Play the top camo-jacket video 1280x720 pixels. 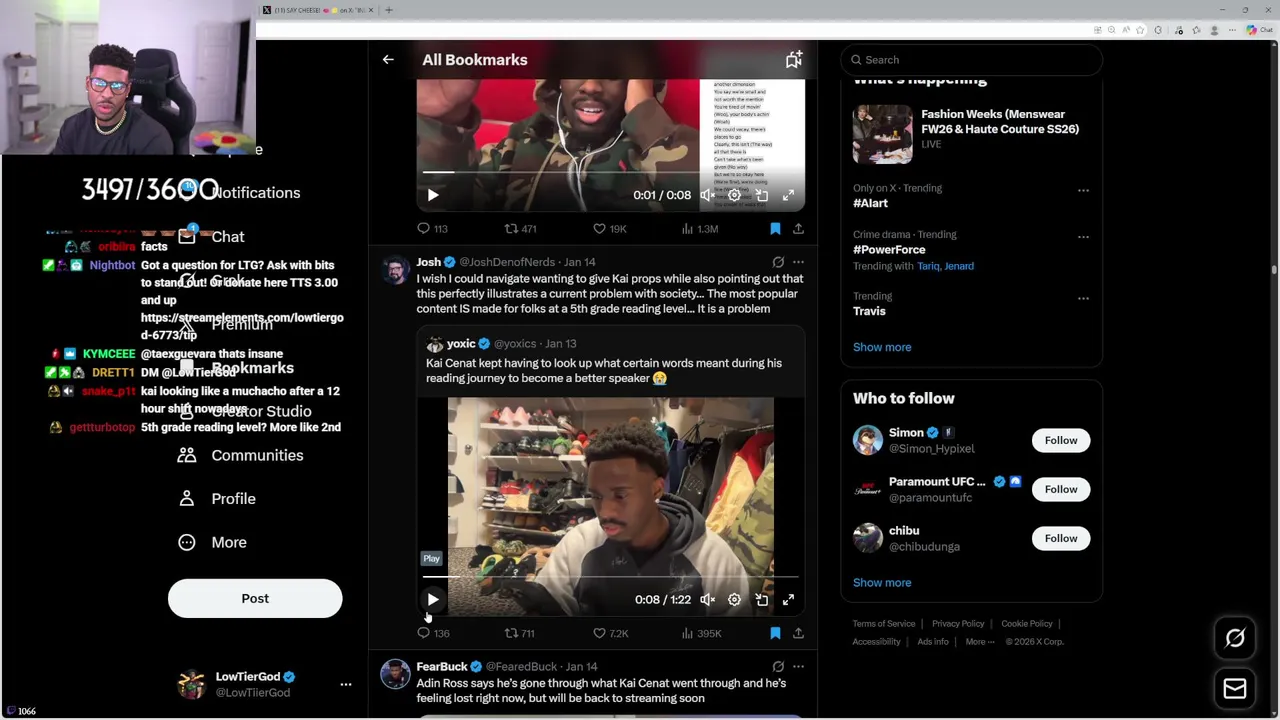[433, 196]
